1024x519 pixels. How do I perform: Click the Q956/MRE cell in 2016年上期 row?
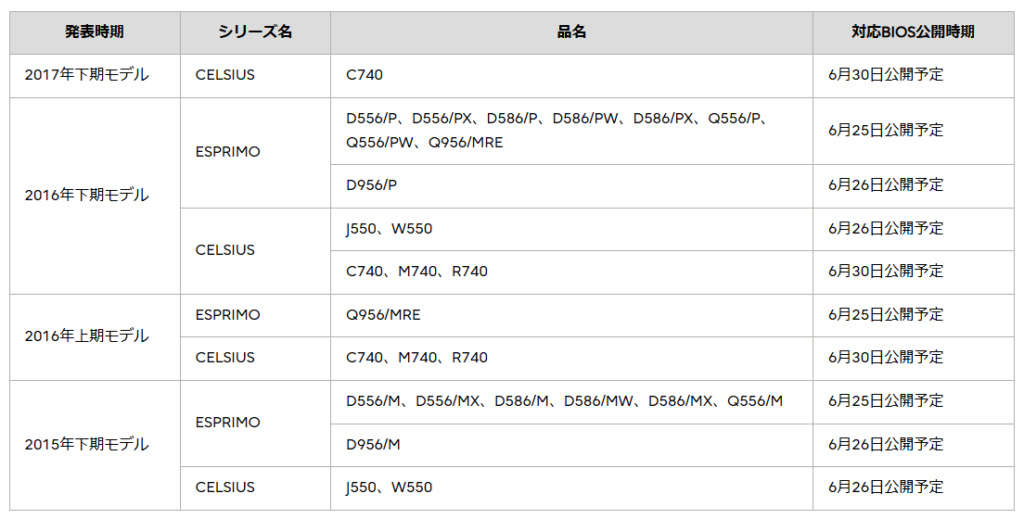(571, 315)
